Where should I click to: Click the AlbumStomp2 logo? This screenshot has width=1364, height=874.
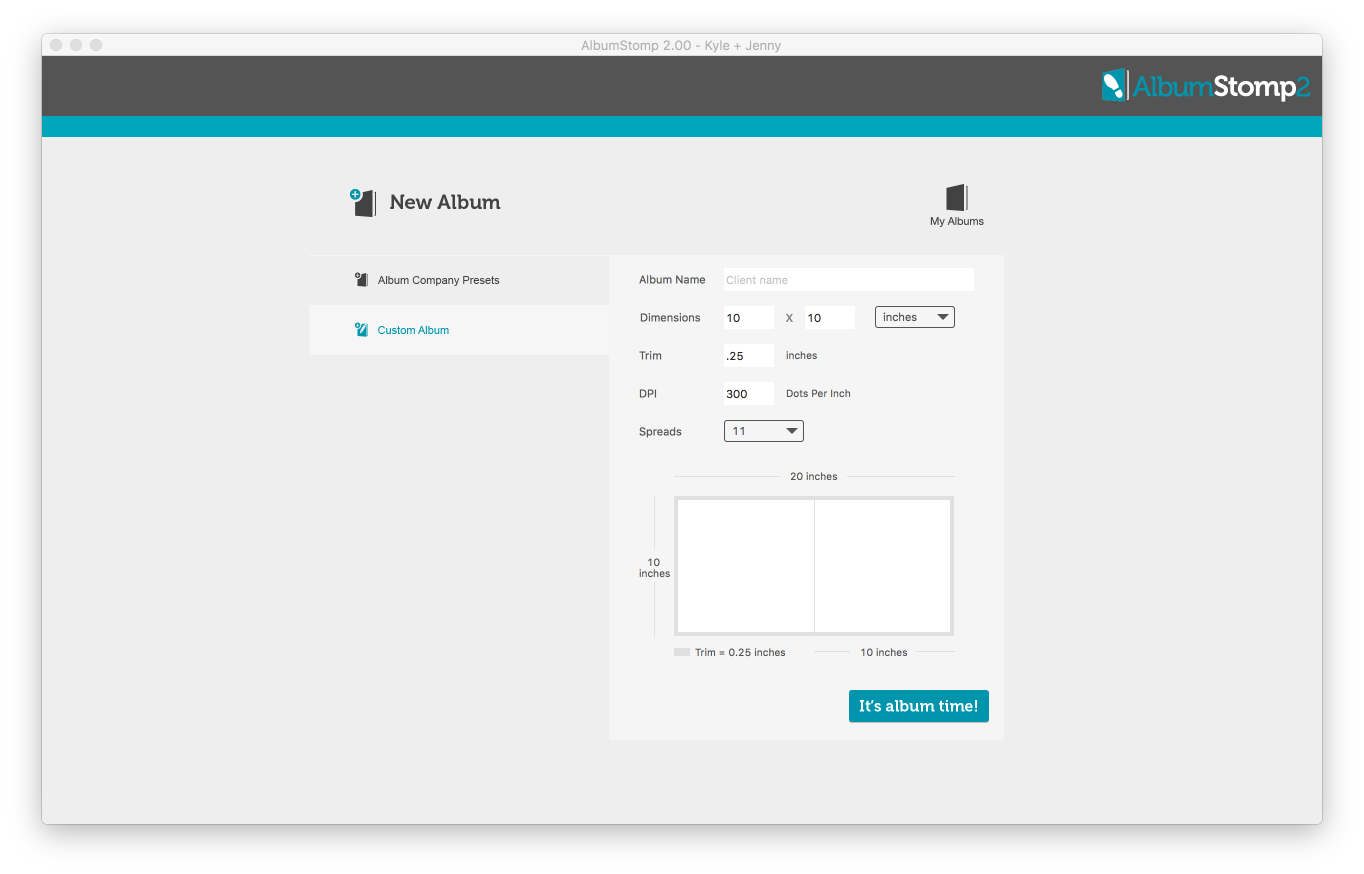click(1205, 86)
